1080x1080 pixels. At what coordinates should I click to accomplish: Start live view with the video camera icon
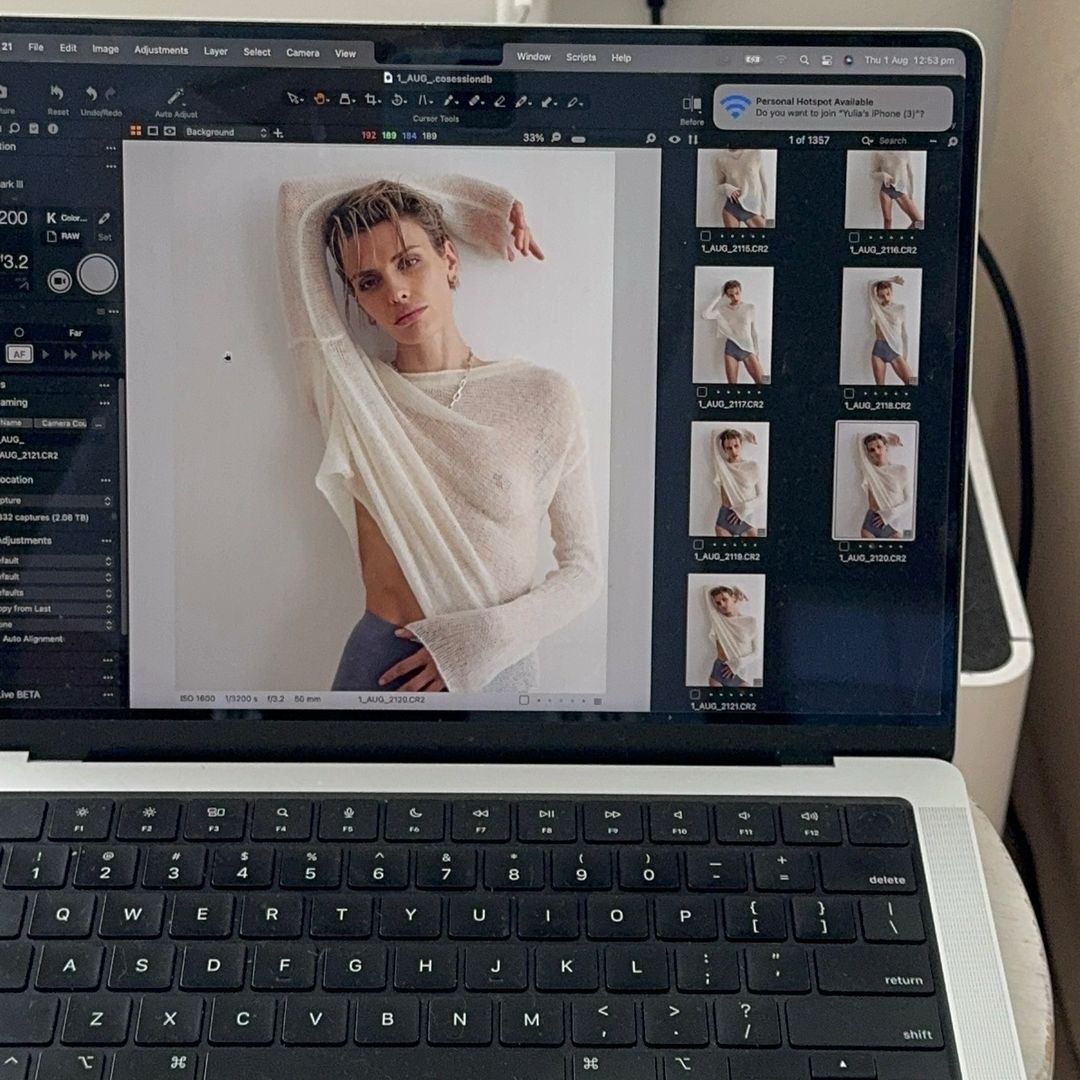pyautogui.click(x=60, y=281)
